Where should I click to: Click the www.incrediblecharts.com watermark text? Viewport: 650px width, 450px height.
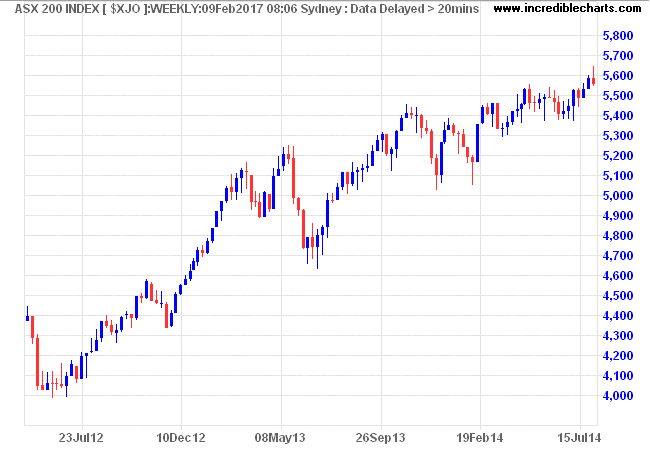pos(568,8)
